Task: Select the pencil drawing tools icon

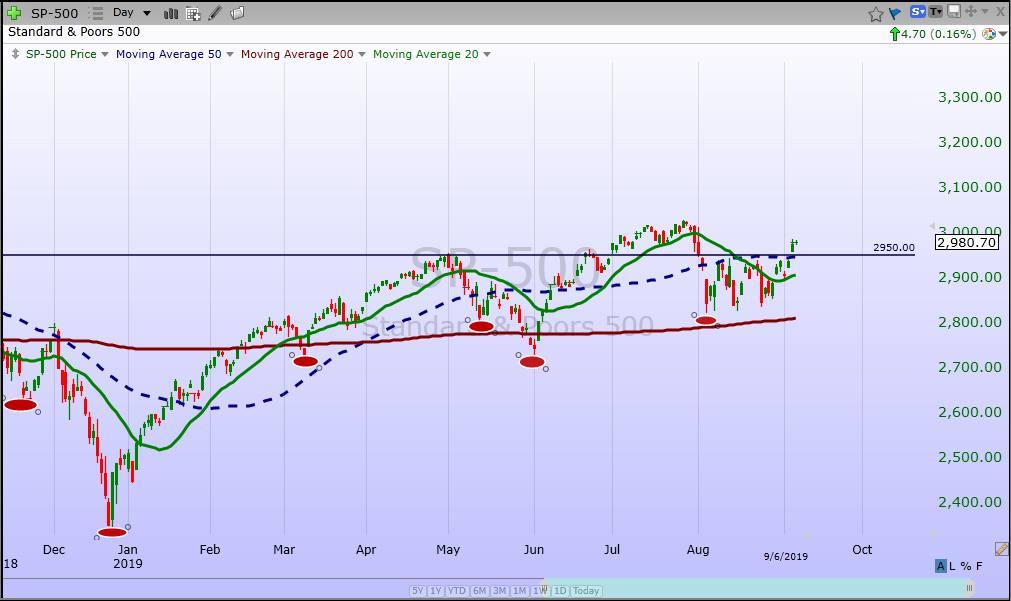Action: click(x=215, y=12)
